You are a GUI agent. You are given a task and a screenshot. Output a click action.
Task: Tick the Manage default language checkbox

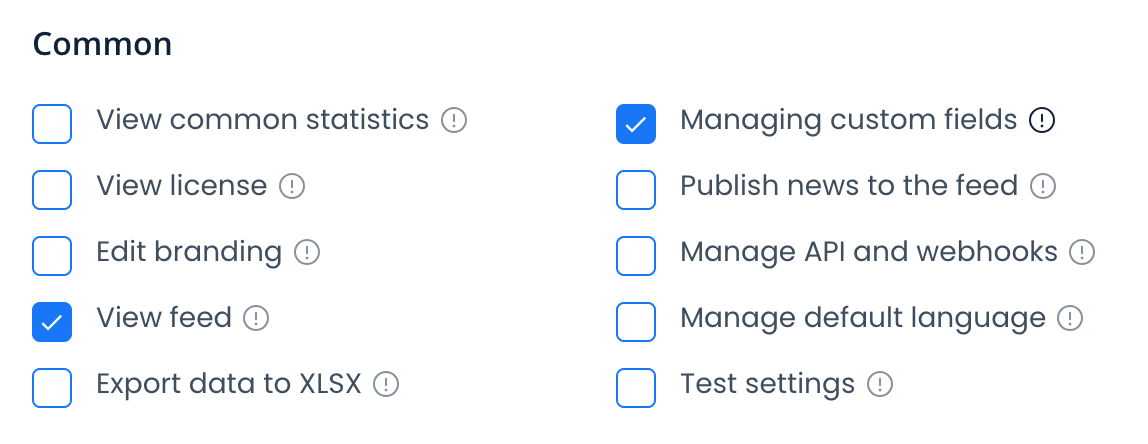tap(636, 322)
